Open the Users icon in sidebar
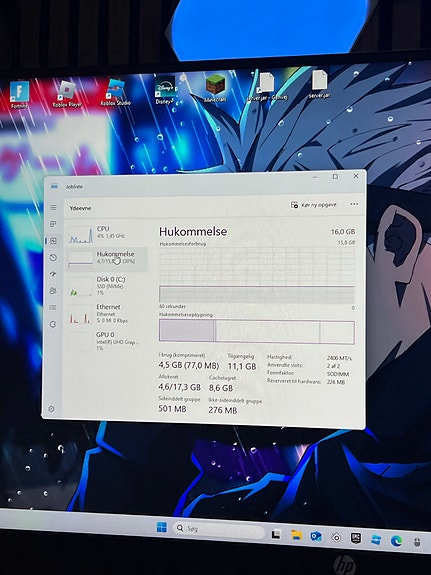Viewport: 431px width, 575px height. point(53,291)
